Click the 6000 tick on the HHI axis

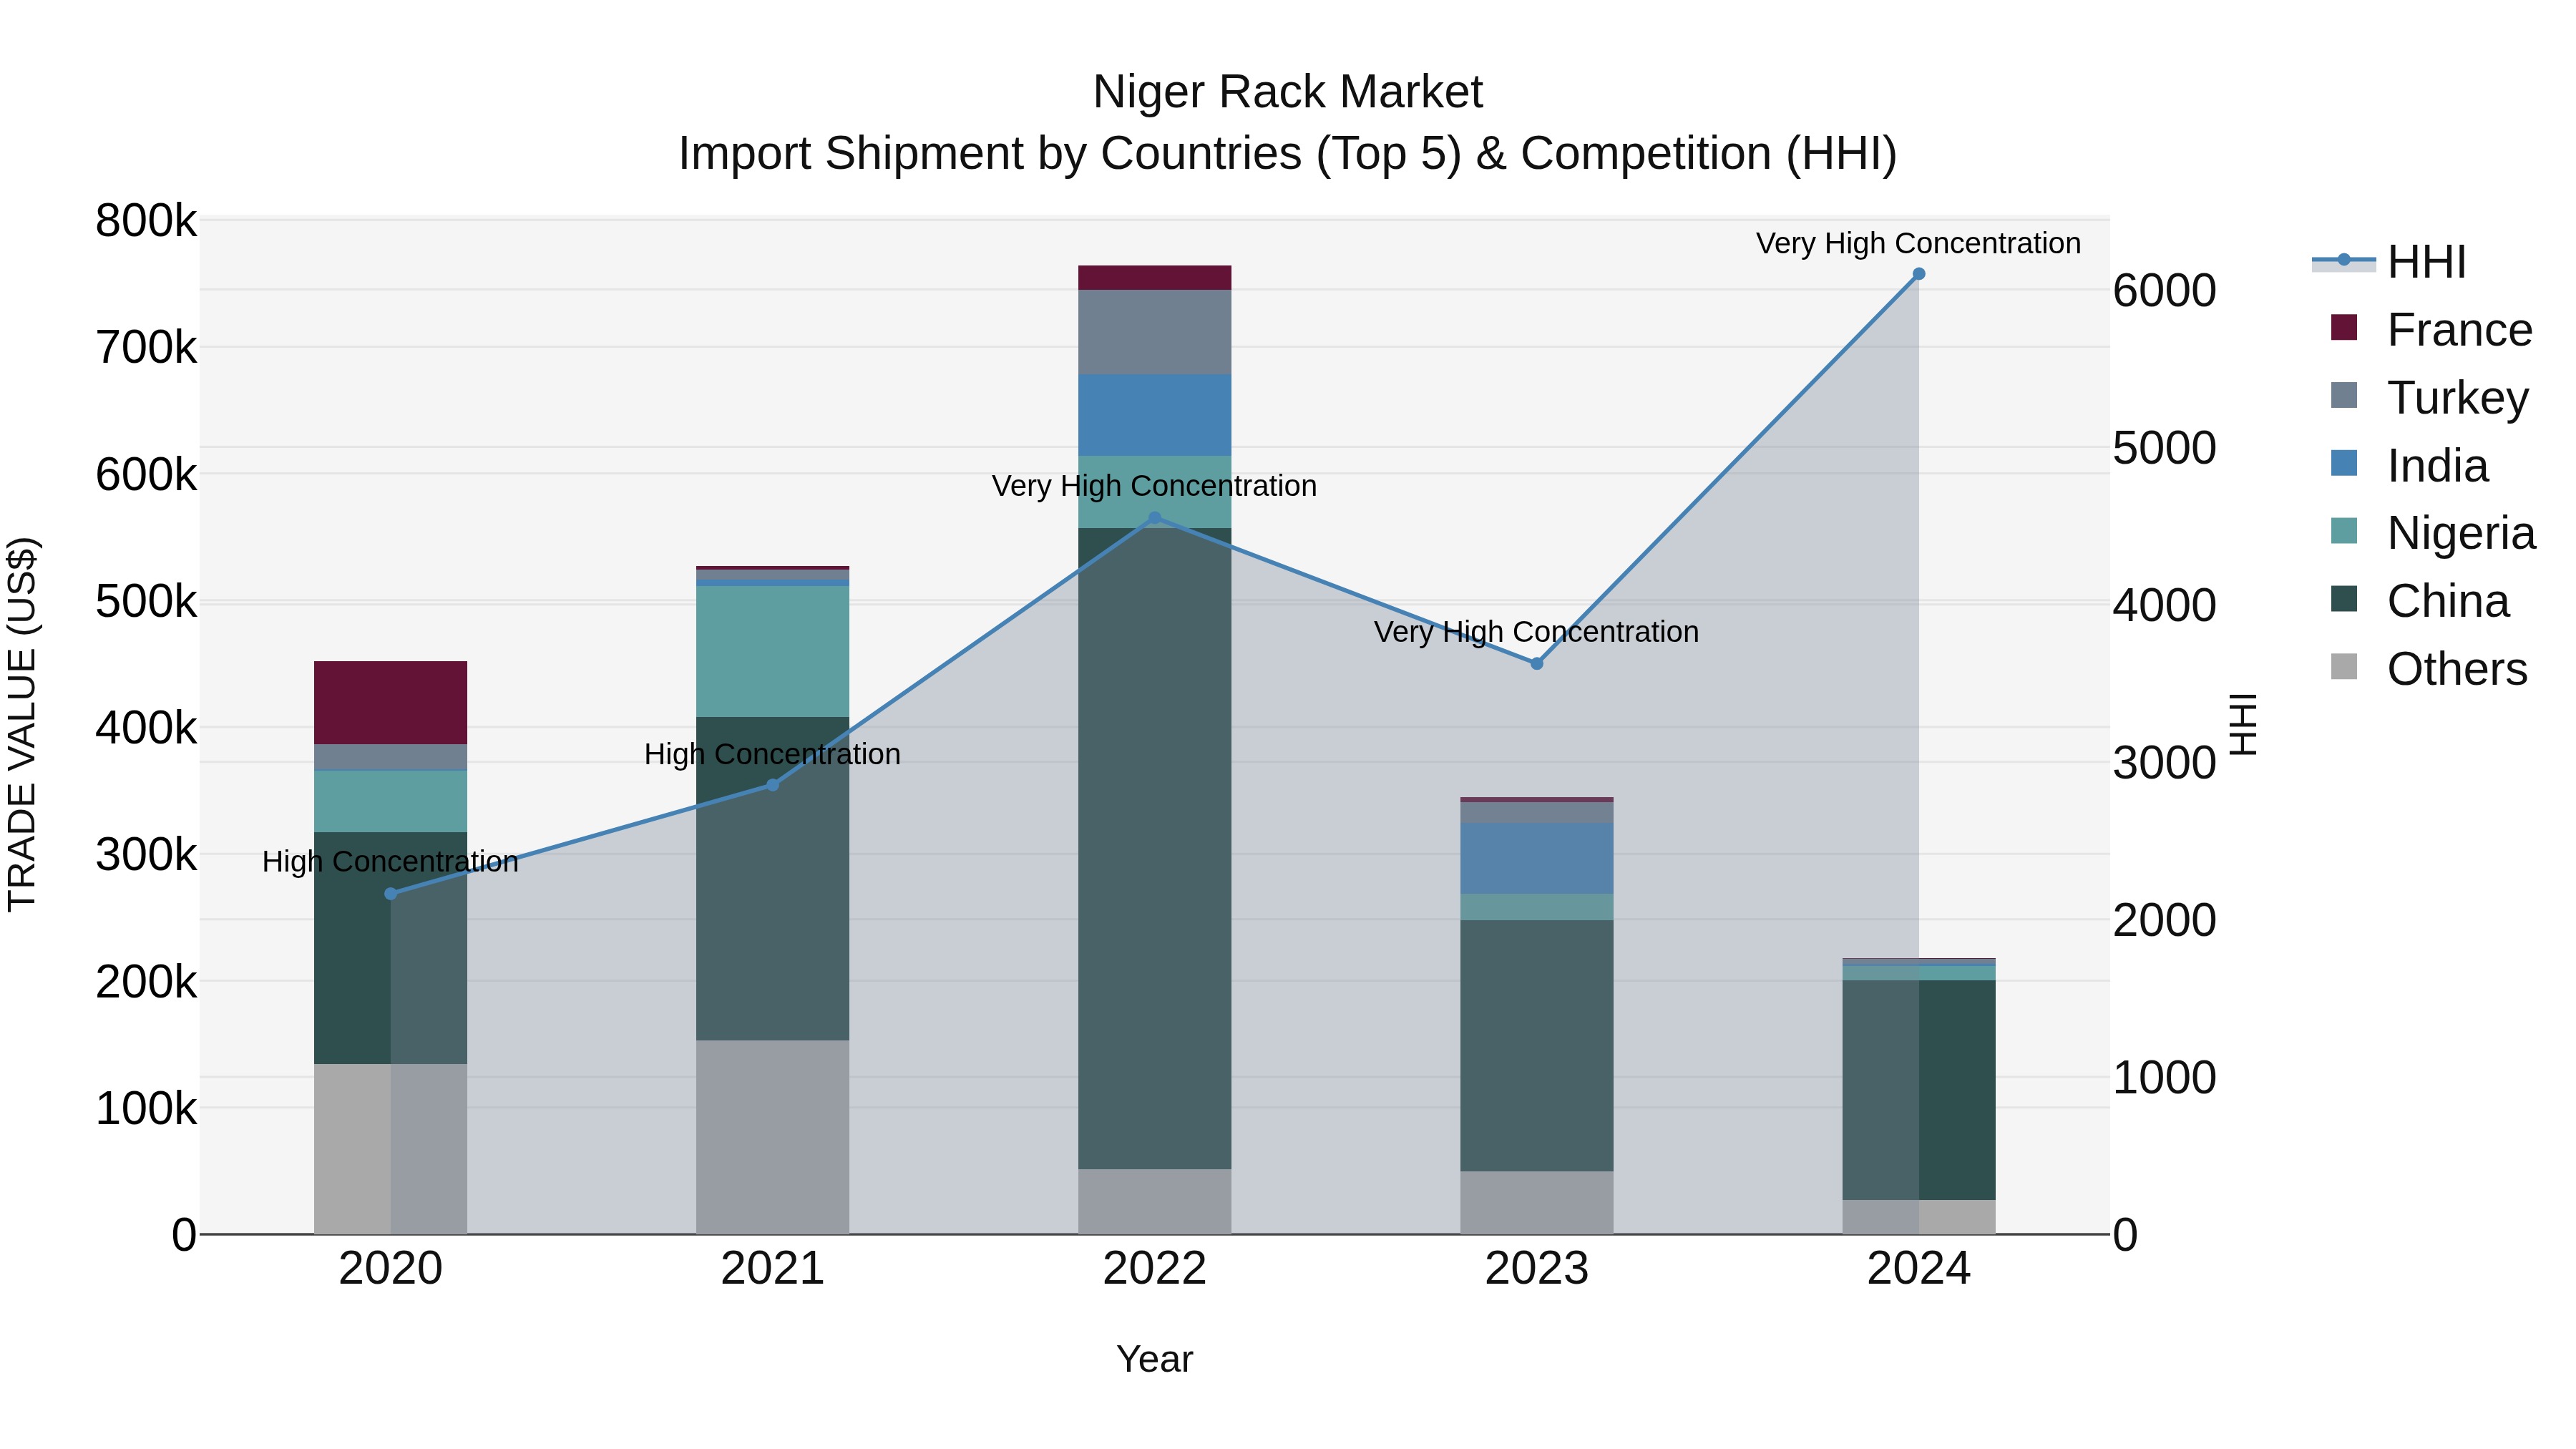(x=2165, y=291)
